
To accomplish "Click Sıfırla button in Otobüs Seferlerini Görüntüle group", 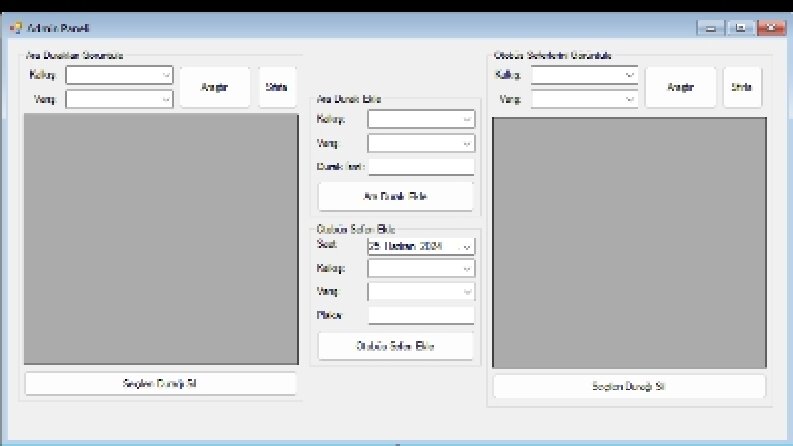I will pos(742,87).
